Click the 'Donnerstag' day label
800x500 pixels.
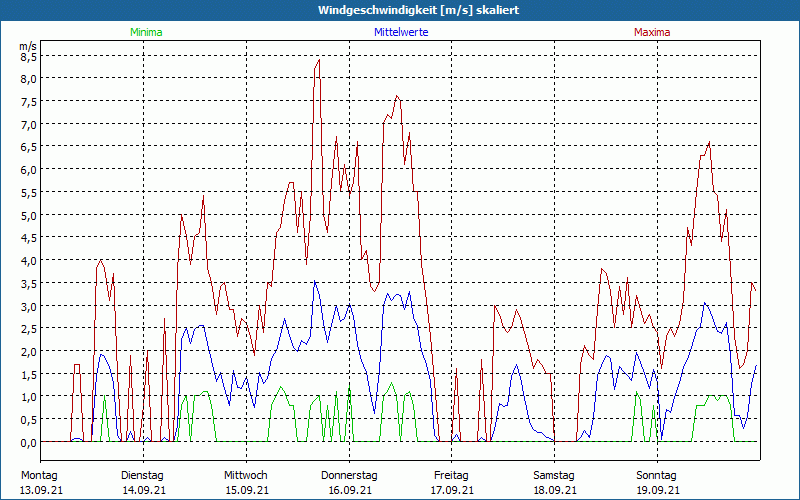point(349,476)
